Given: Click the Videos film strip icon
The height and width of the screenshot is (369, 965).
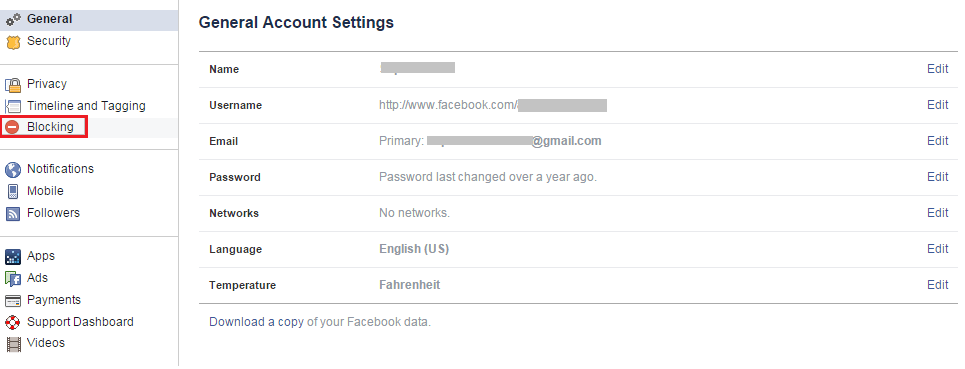Looking at the screenshot, I should coord(13,343).
